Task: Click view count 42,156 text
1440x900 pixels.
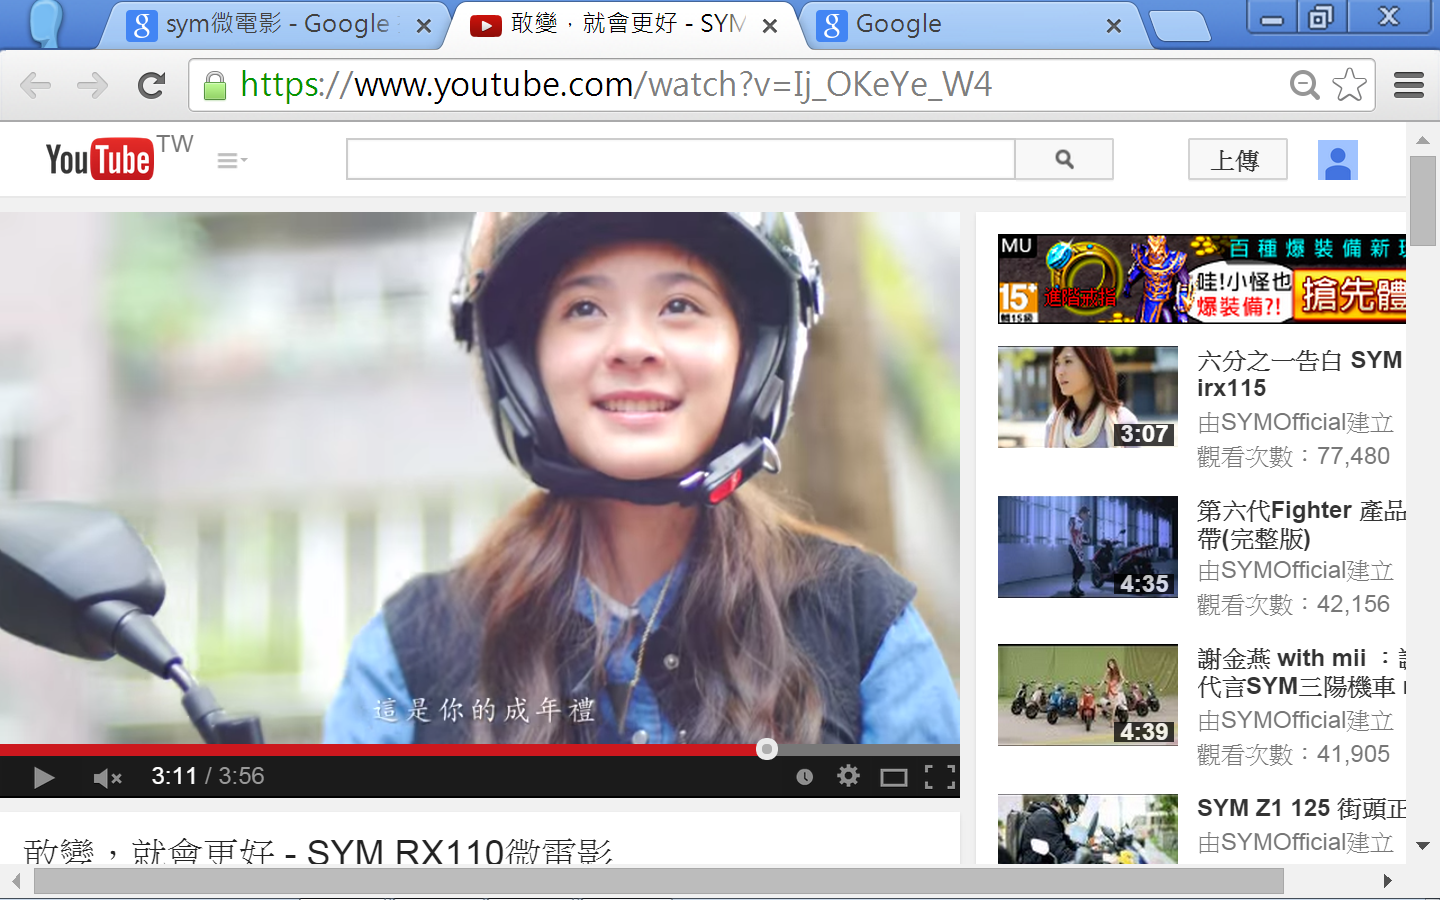Action: tap(1293, 604)
